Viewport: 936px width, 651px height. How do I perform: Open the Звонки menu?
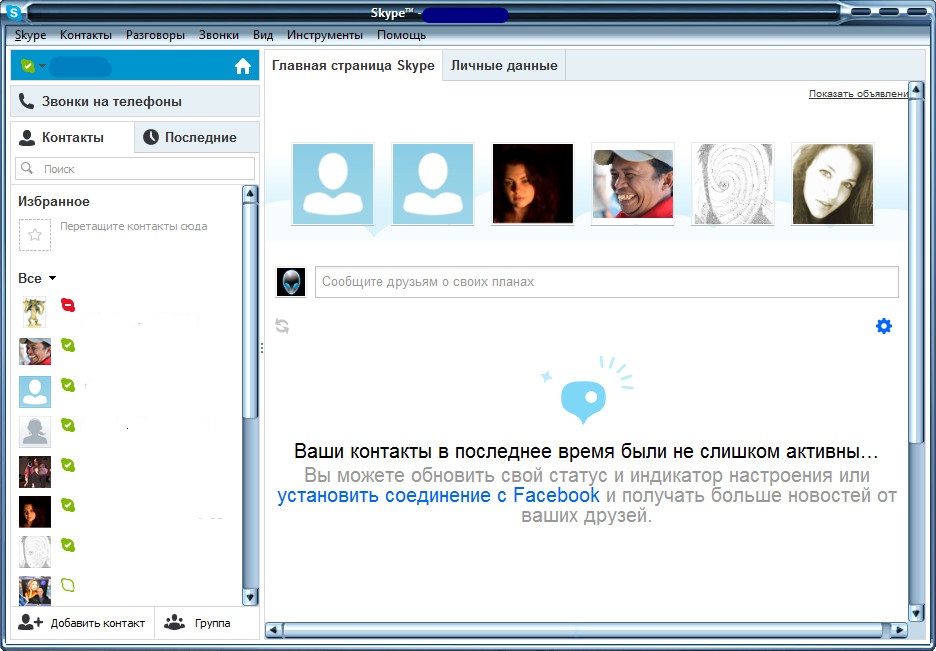218,35
